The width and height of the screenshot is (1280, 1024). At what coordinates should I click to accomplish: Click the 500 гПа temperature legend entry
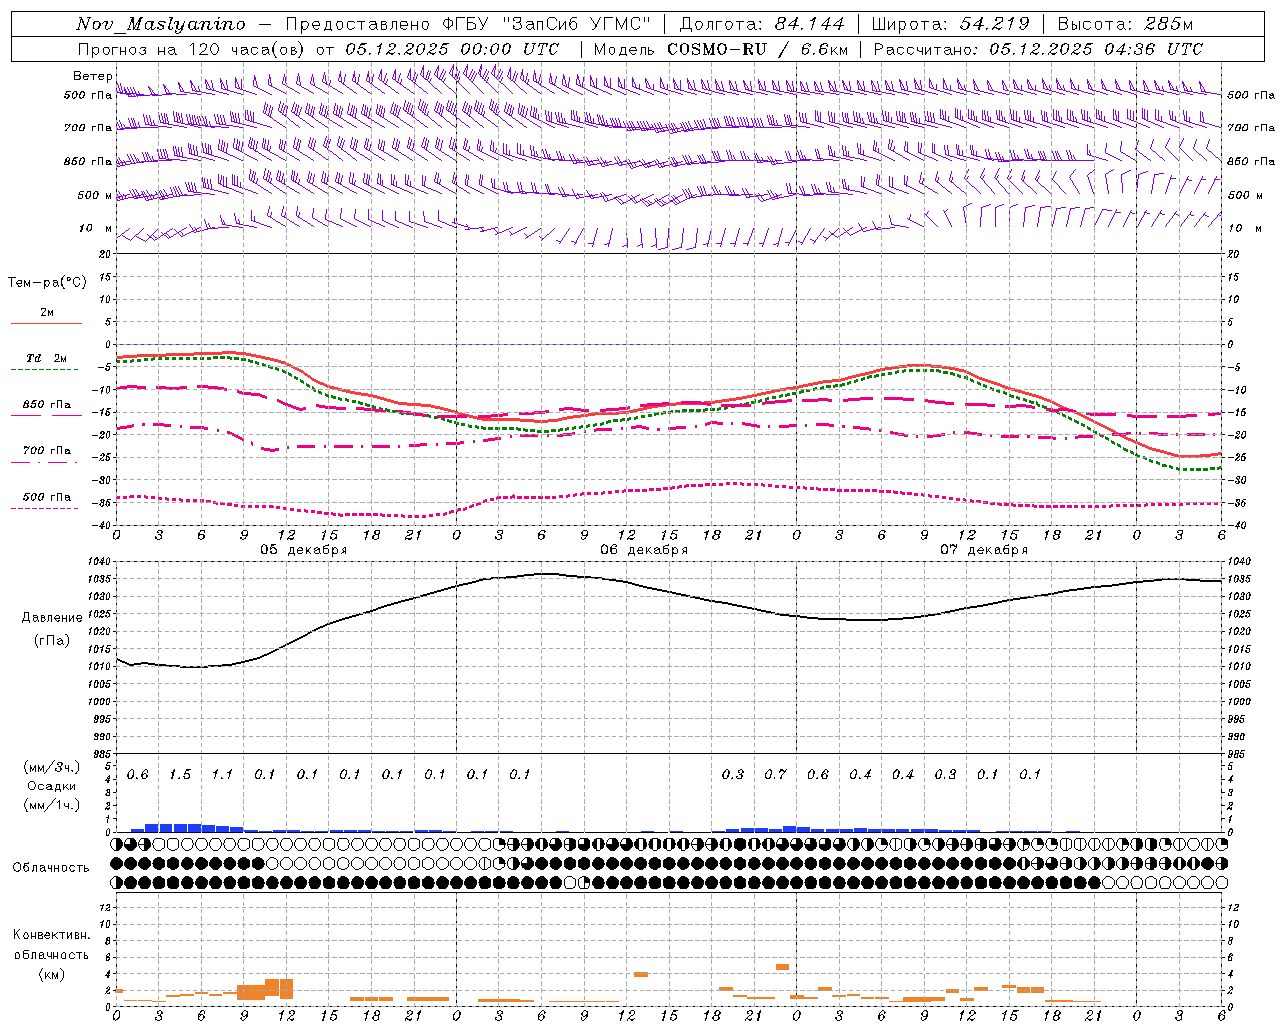[47, 497]
